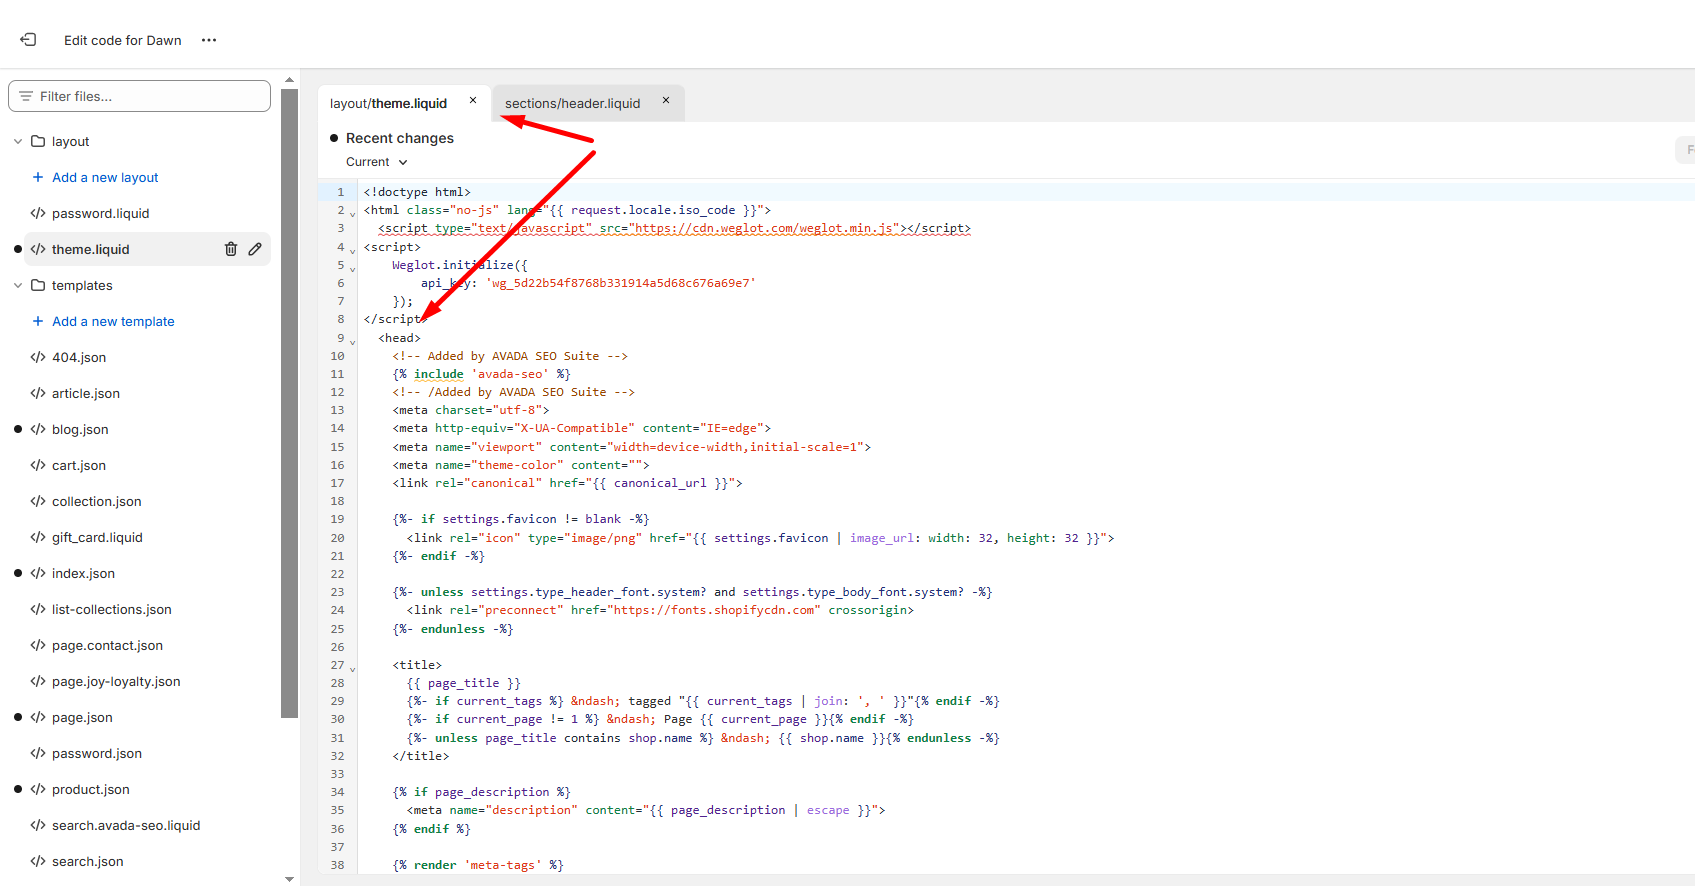Open list-collections.json file
The height and width of the screenshot is (886, 1695).
112,609
